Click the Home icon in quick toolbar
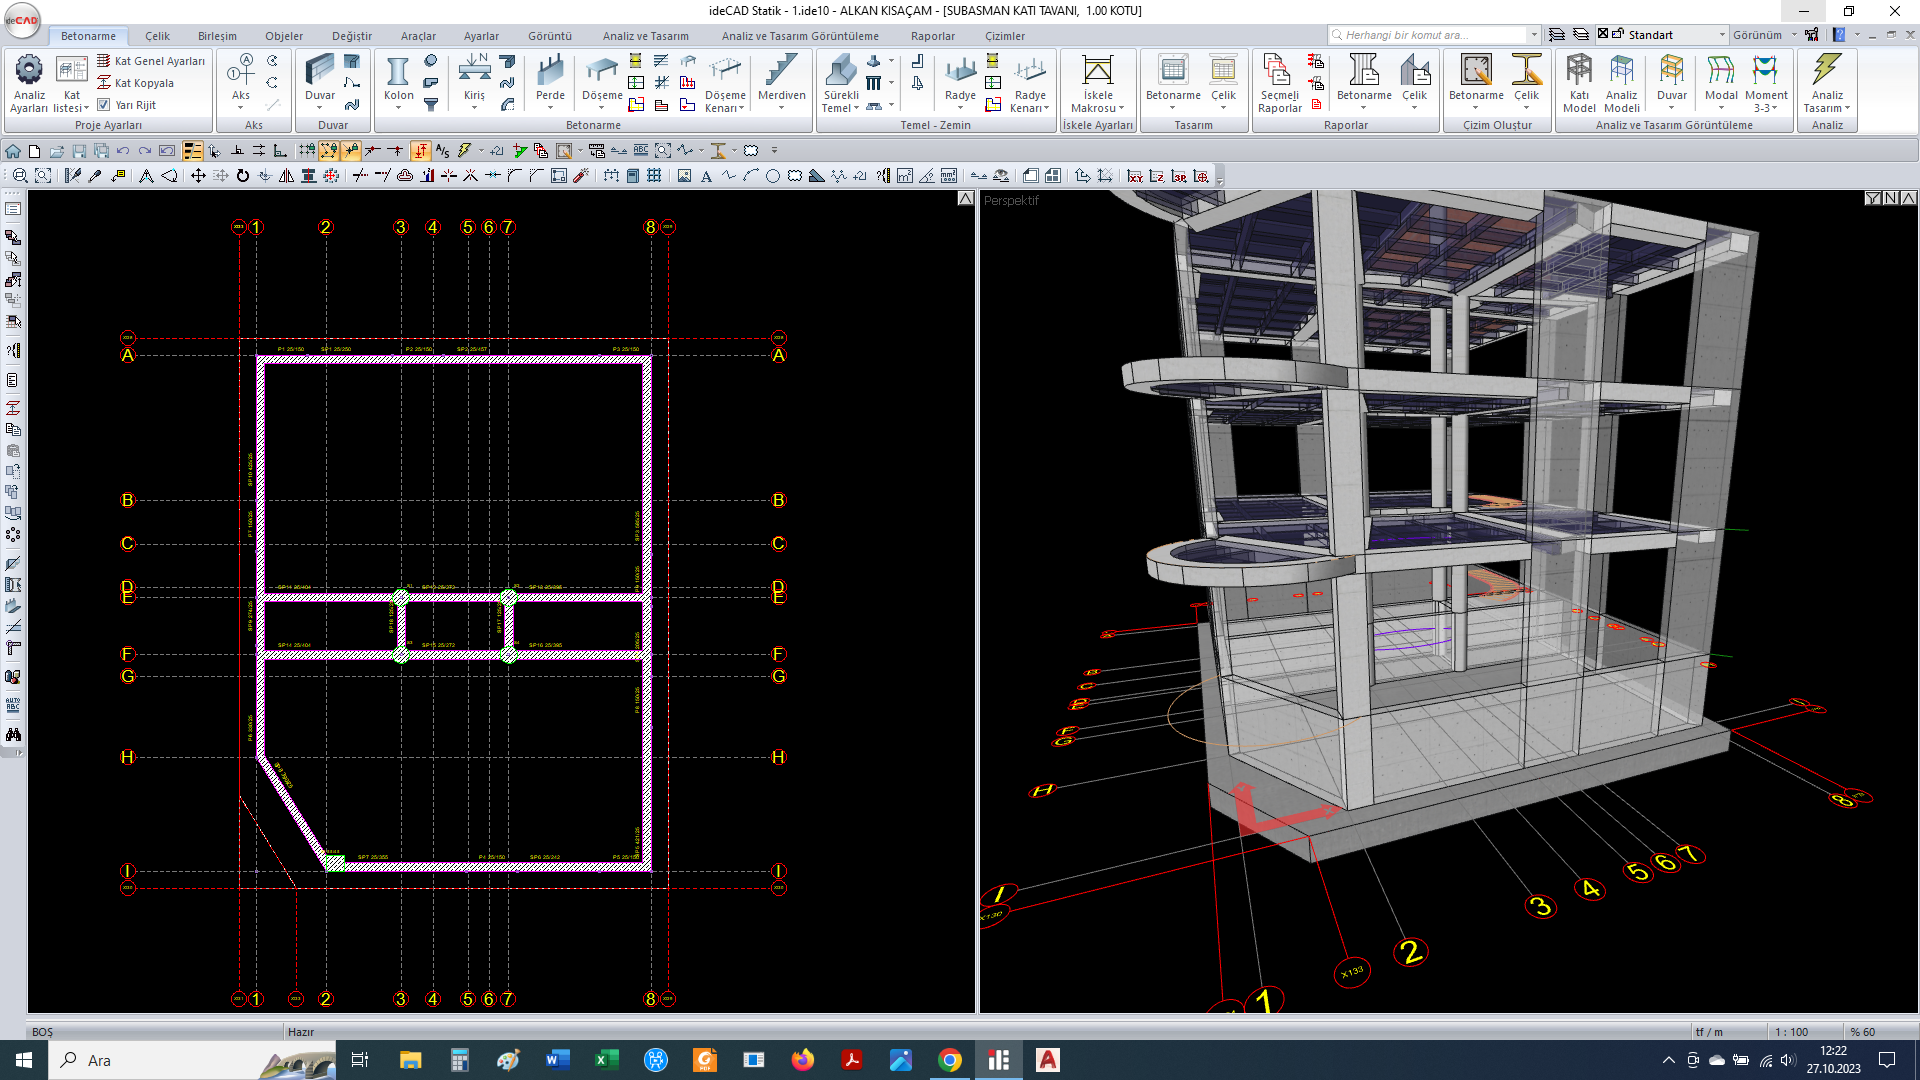 coord(13,151)
